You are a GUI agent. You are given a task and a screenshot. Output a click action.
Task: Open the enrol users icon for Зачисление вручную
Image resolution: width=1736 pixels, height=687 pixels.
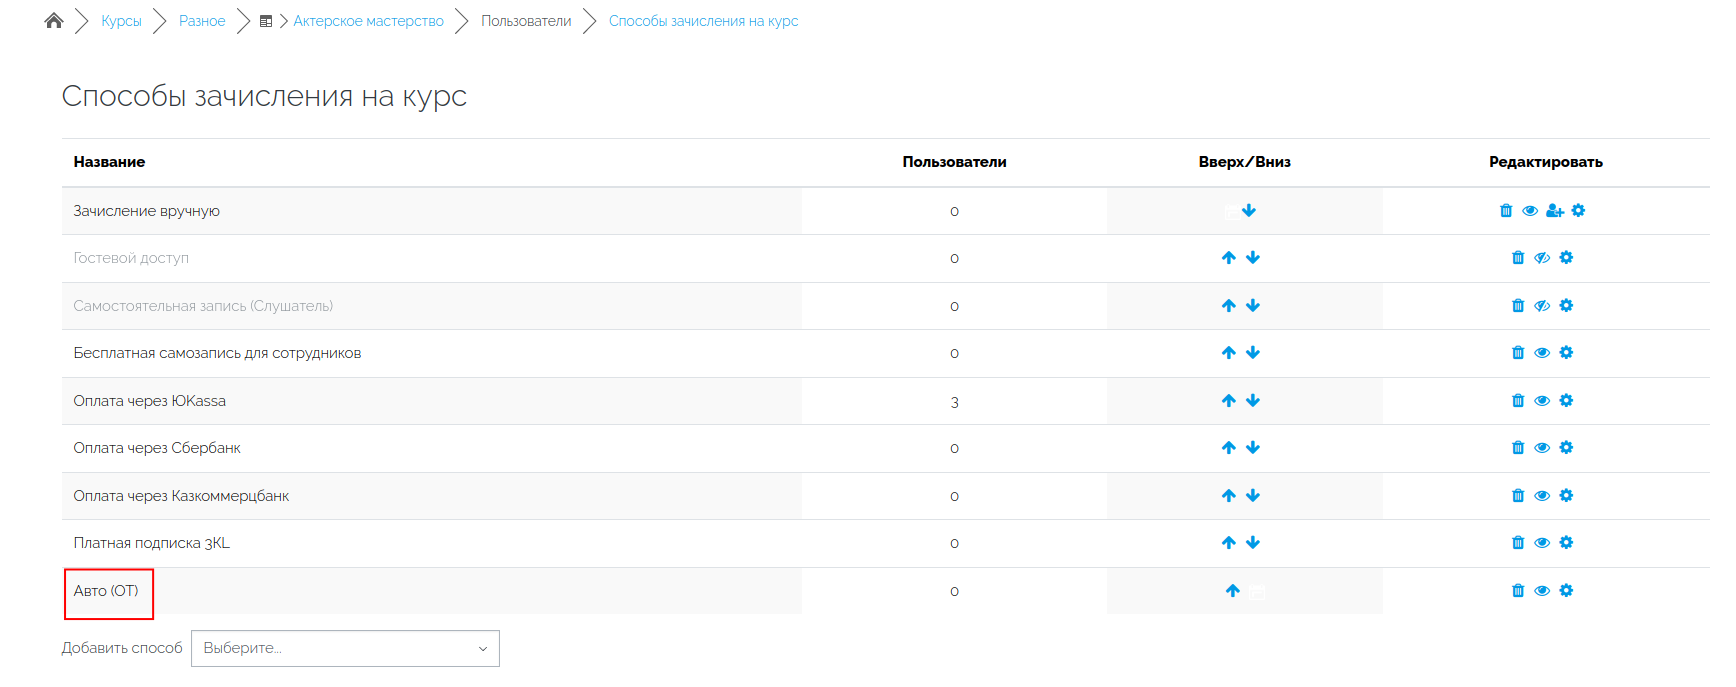[1555, 211]
